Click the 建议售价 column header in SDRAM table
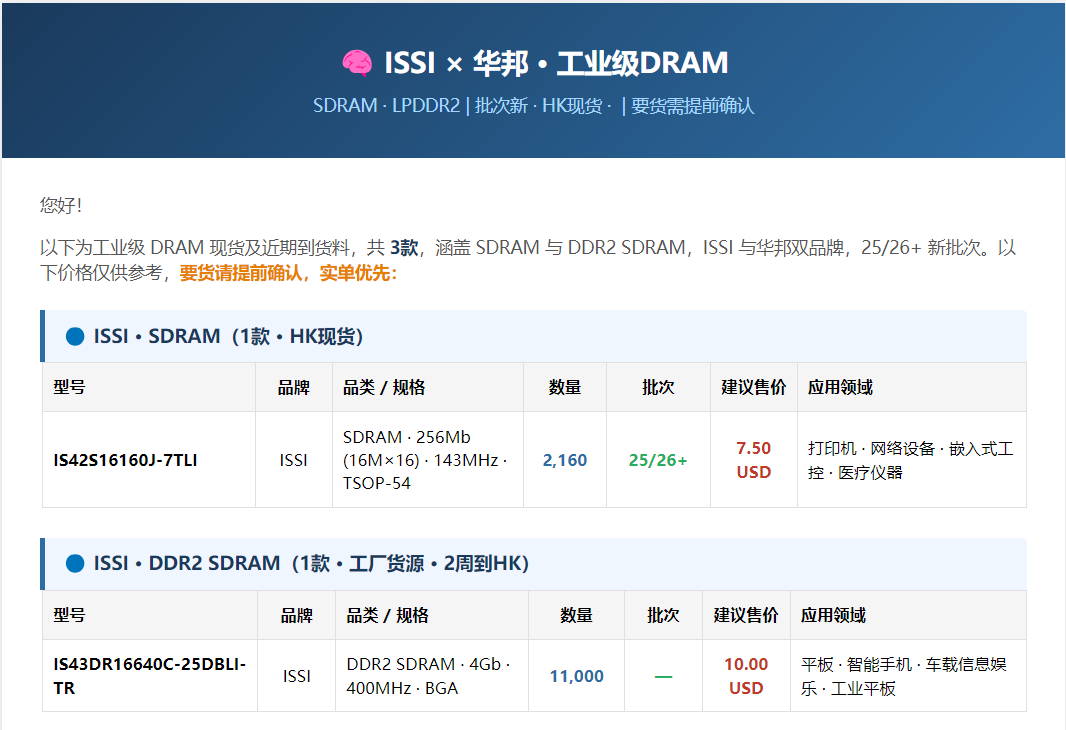 pos(753,387)
